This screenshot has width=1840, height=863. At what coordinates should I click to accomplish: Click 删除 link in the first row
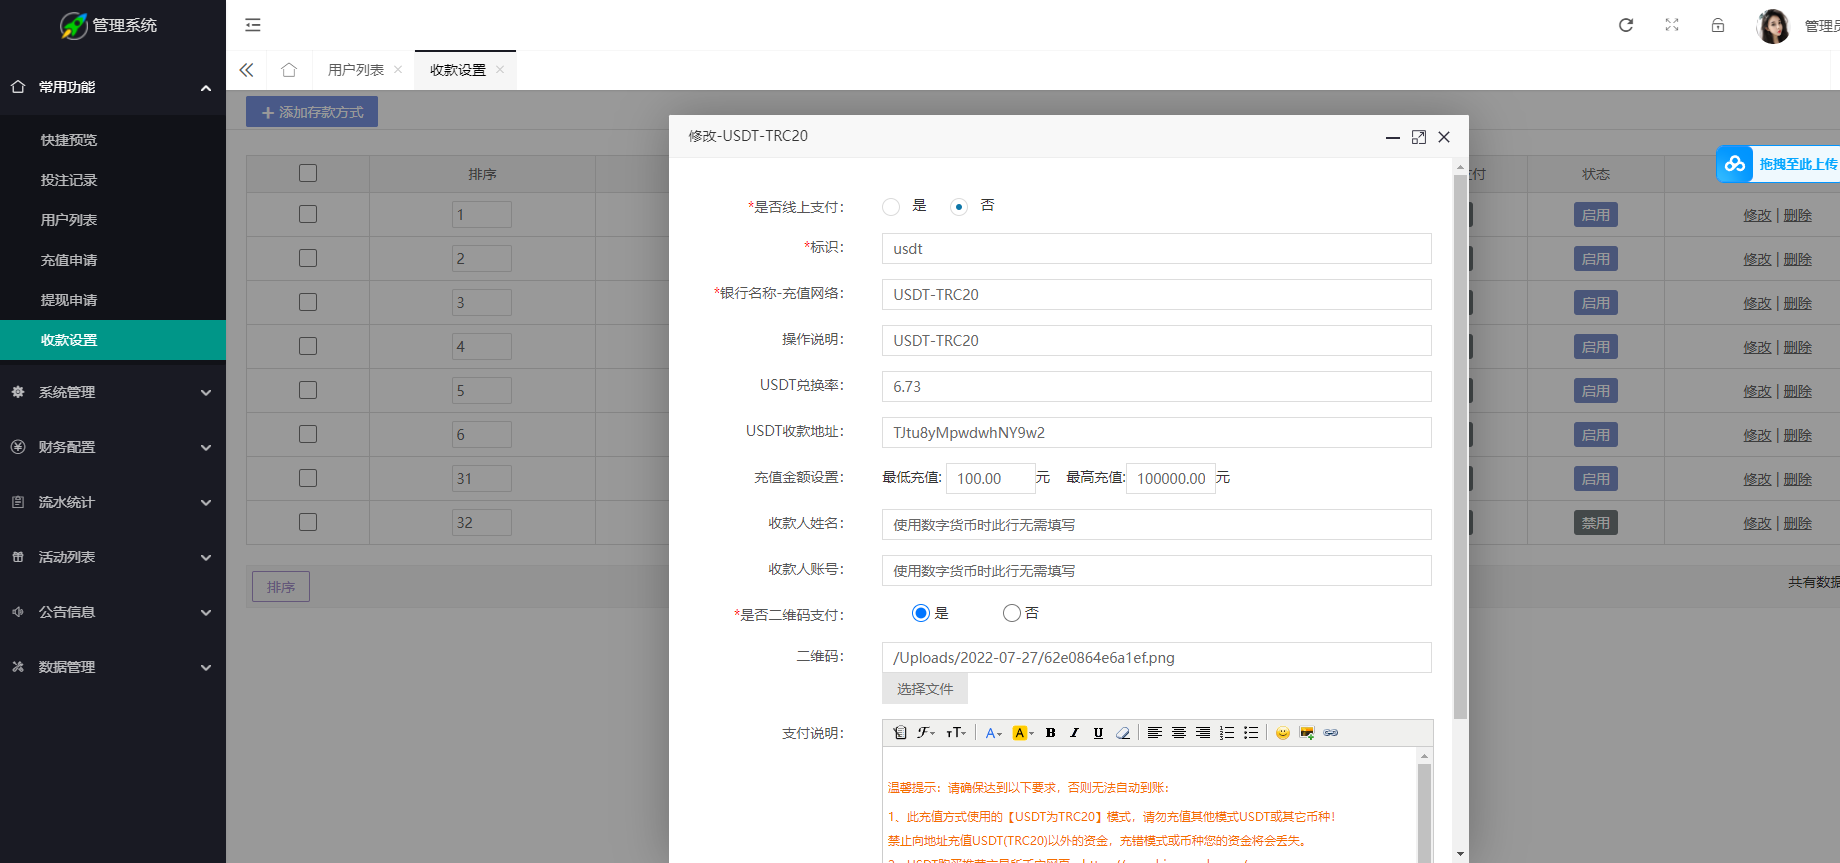[x=1797, y=215]
